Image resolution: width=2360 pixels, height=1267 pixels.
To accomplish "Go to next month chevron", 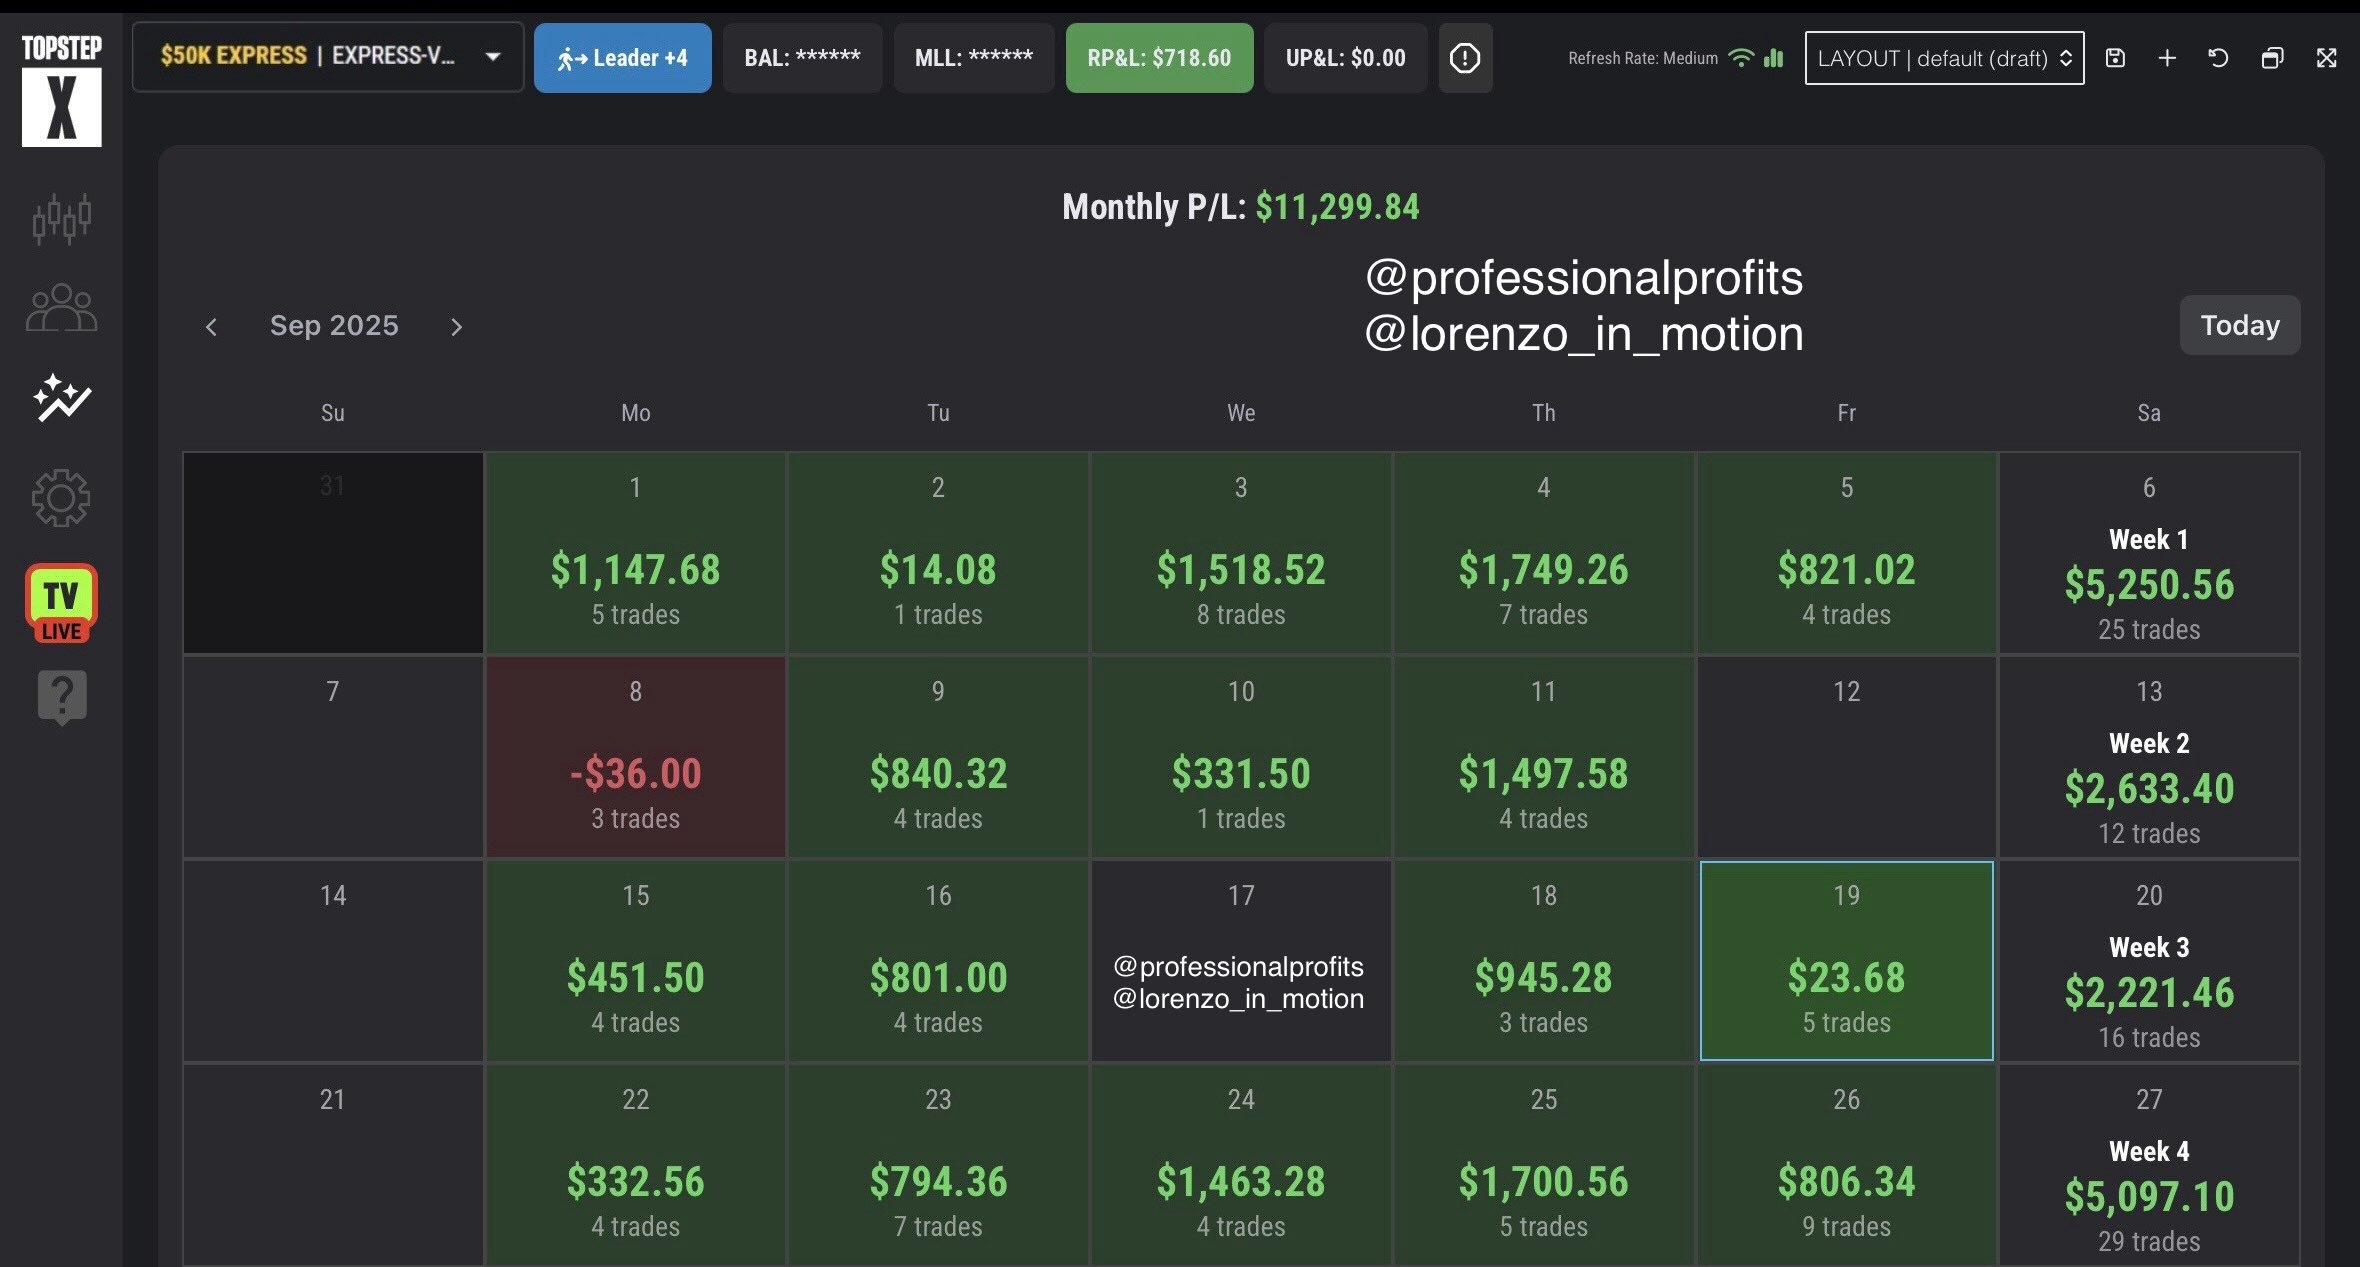I will (457, 327).
